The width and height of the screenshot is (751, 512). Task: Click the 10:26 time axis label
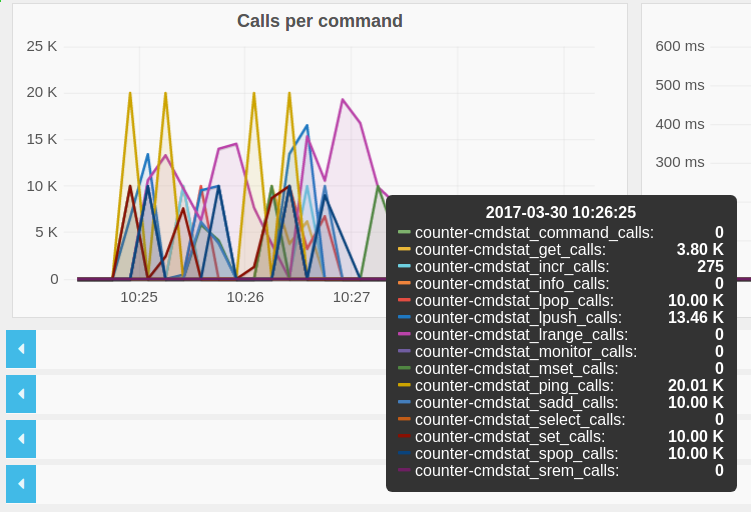(x=245, y=297)
